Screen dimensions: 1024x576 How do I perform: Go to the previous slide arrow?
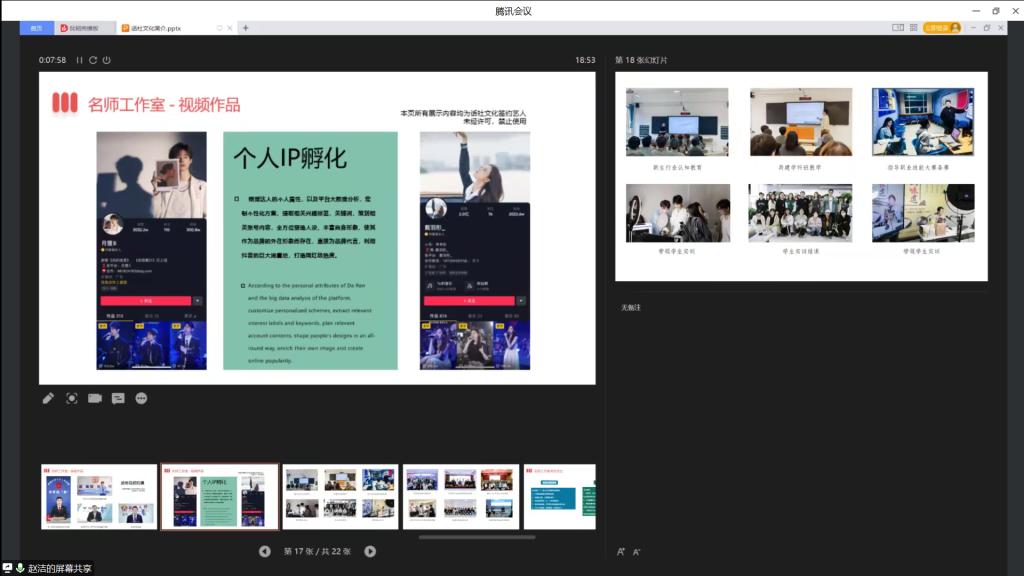[265, 551]
